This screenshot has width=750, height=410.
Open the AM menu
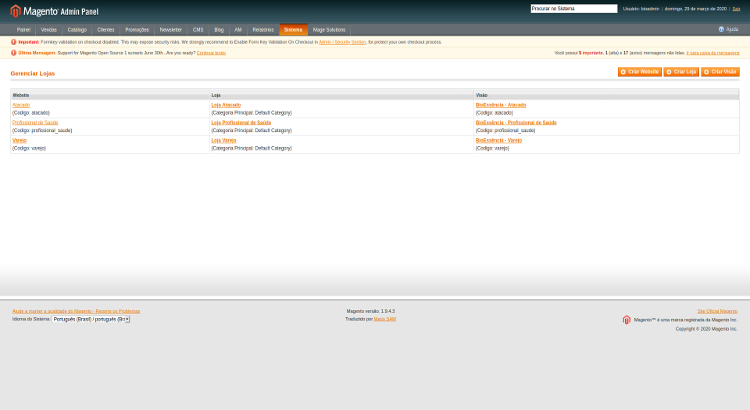pos(238,30)
